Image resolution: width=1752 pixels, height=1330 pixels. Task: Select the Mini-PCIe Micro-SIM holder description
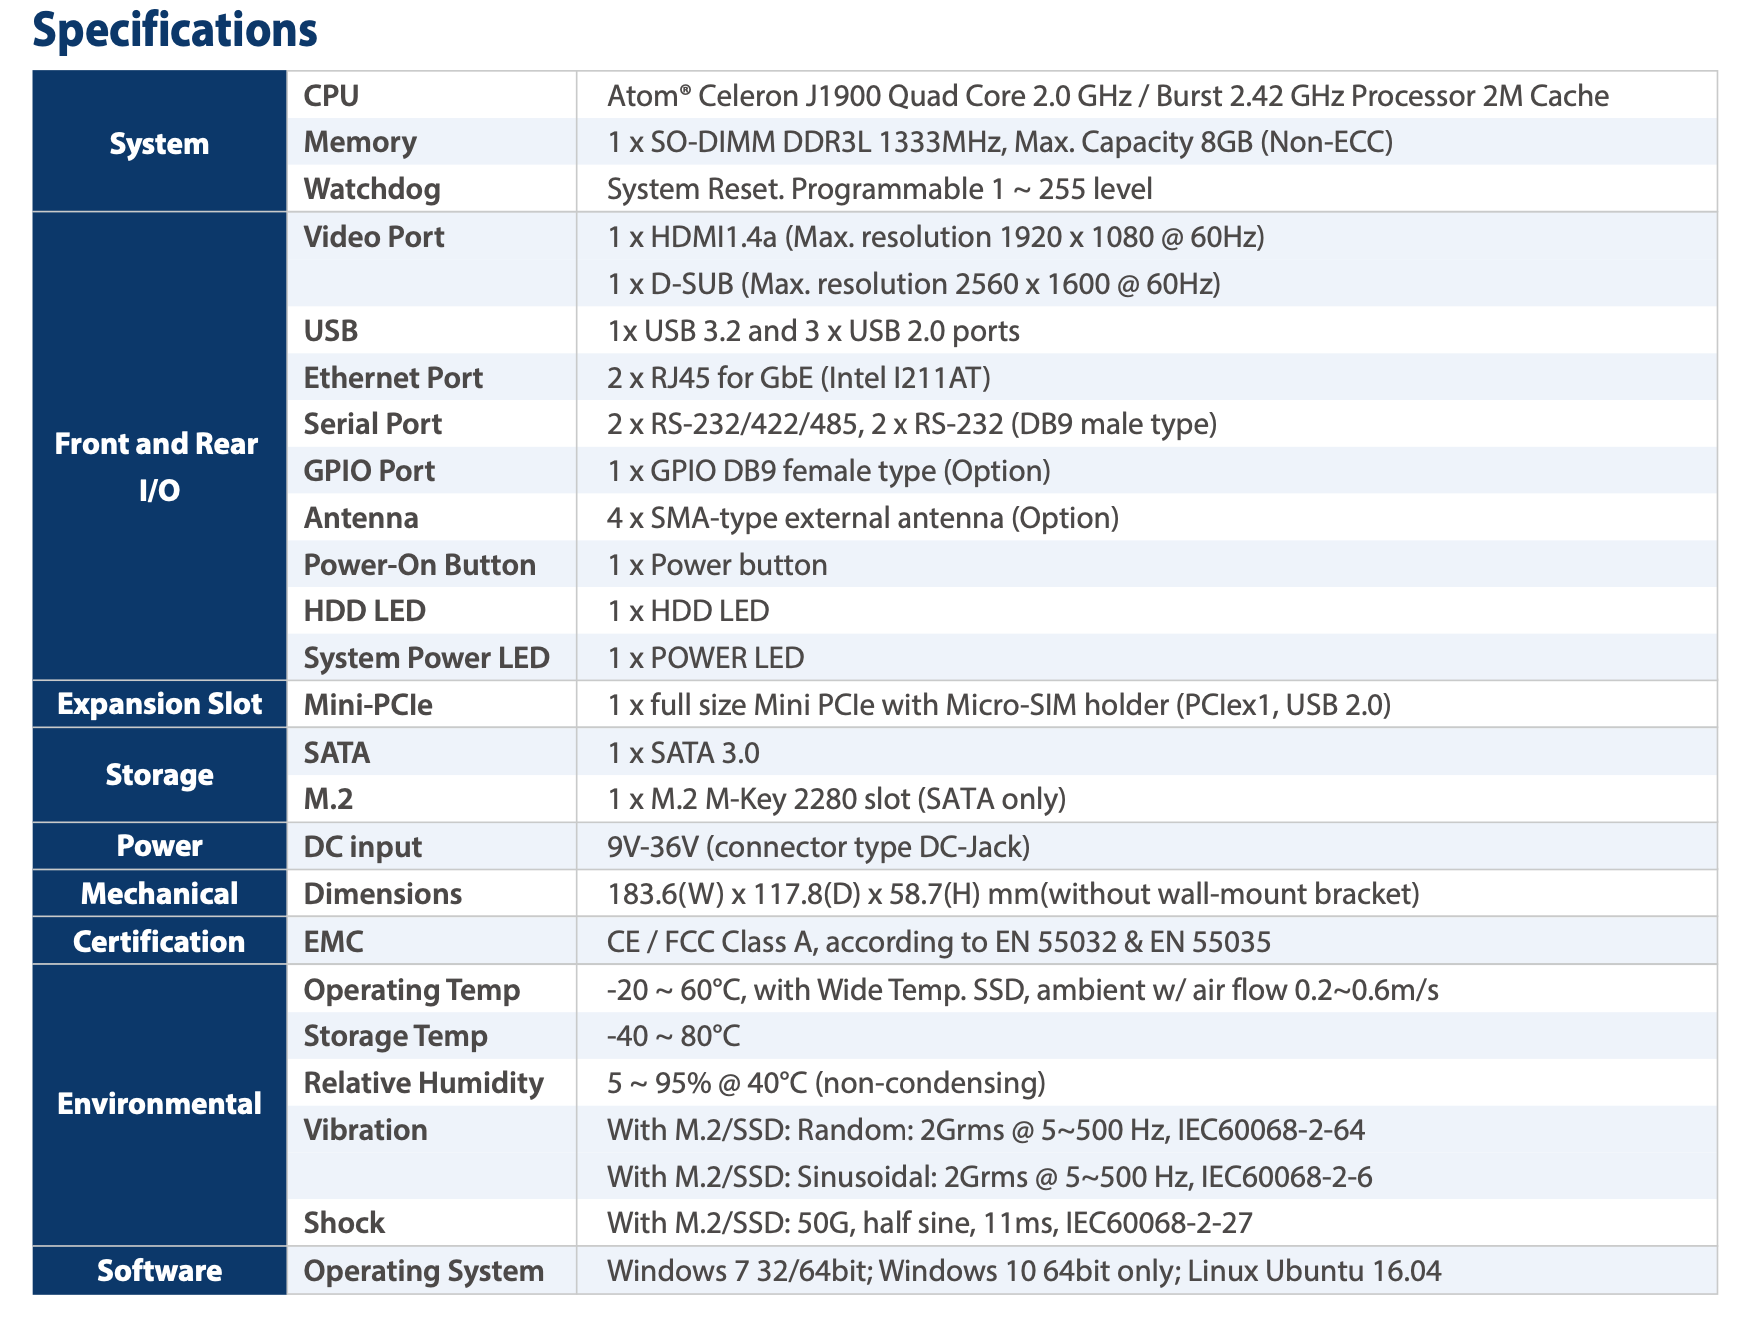click(998, 705)
